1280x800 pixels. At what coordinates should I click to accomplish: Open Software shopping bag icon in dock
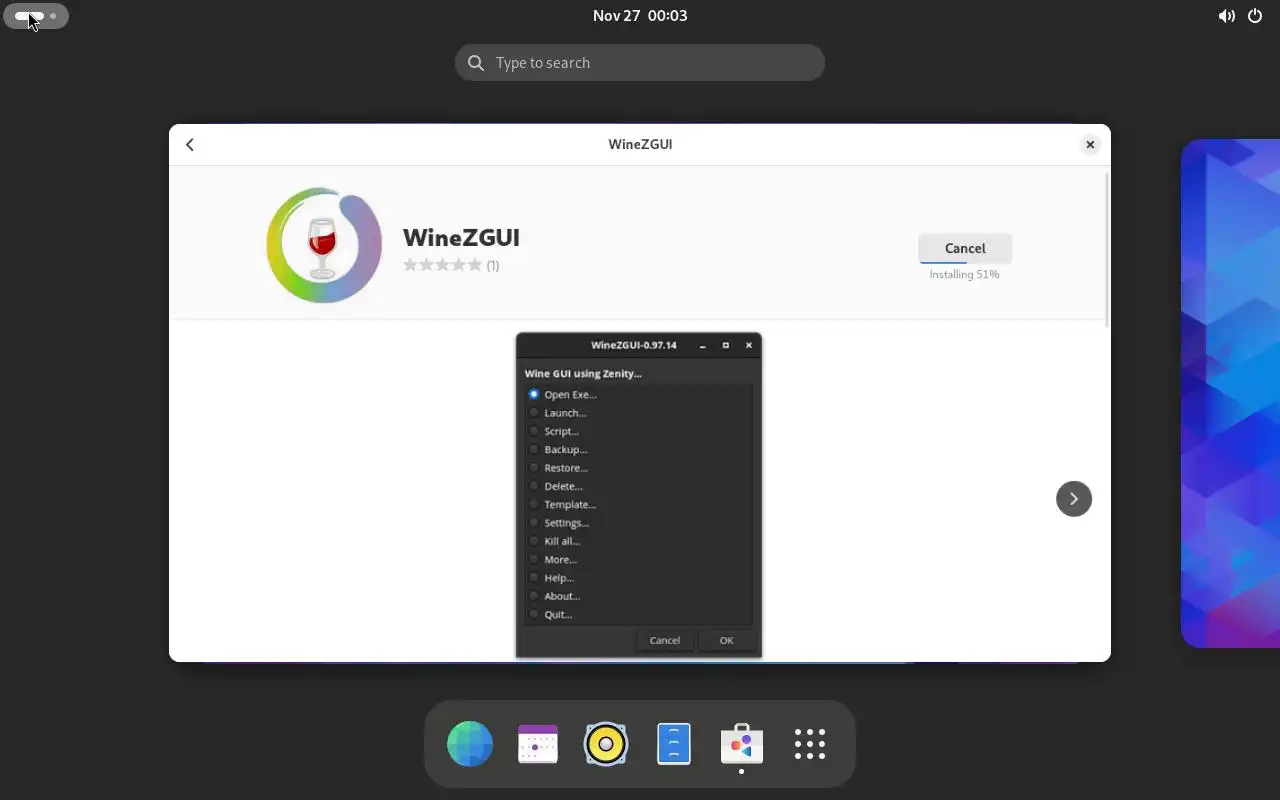click(x=742, y=744)
